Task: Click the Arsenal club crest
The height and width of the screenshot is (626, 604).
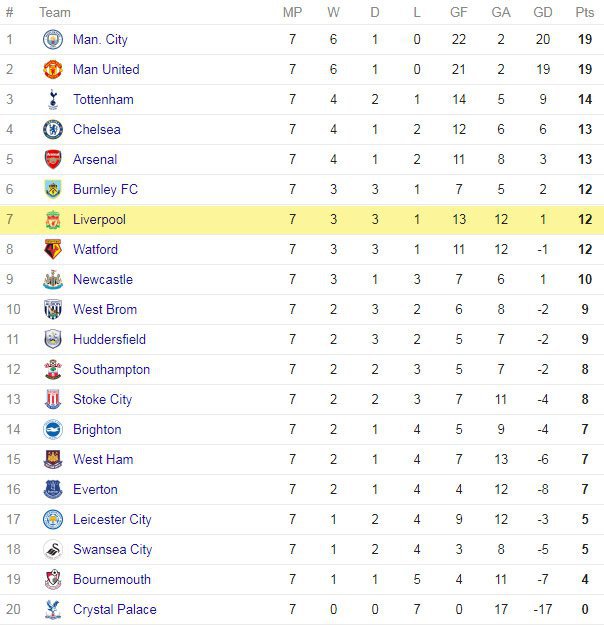Action: pos(53,160)
